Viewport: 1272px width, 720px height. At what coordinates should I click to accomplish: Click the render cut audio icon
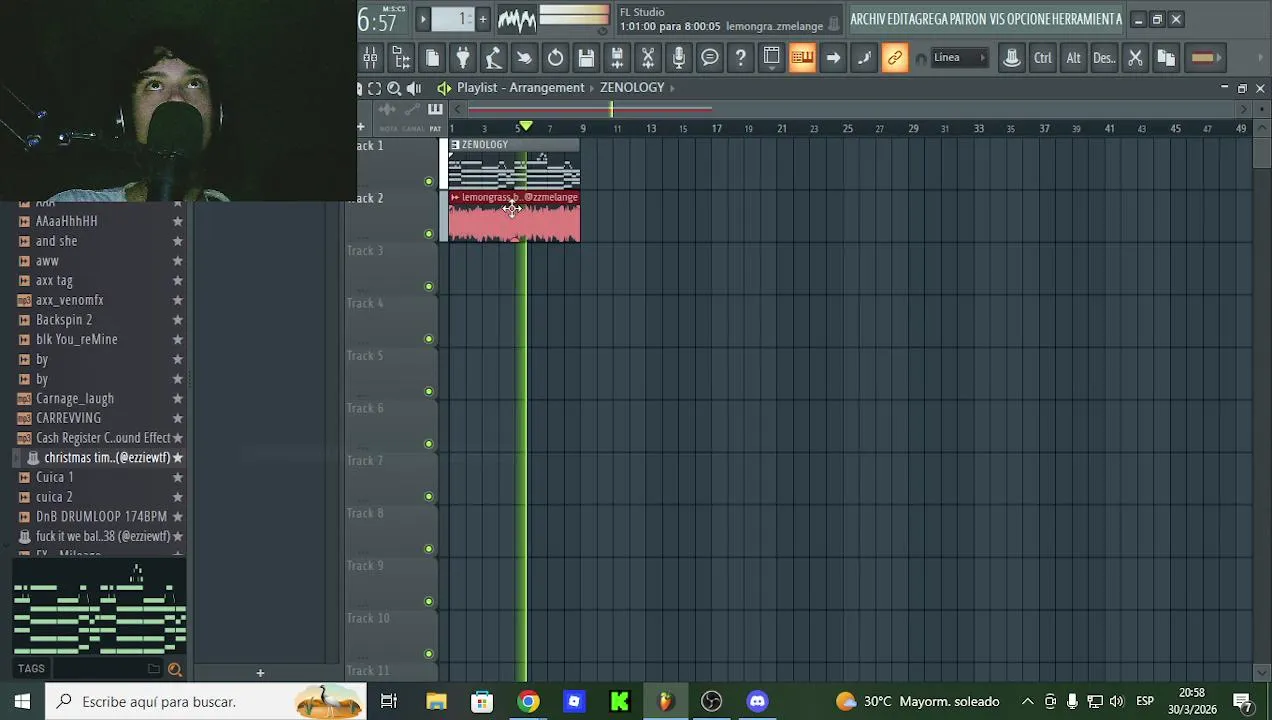[648, 58]
